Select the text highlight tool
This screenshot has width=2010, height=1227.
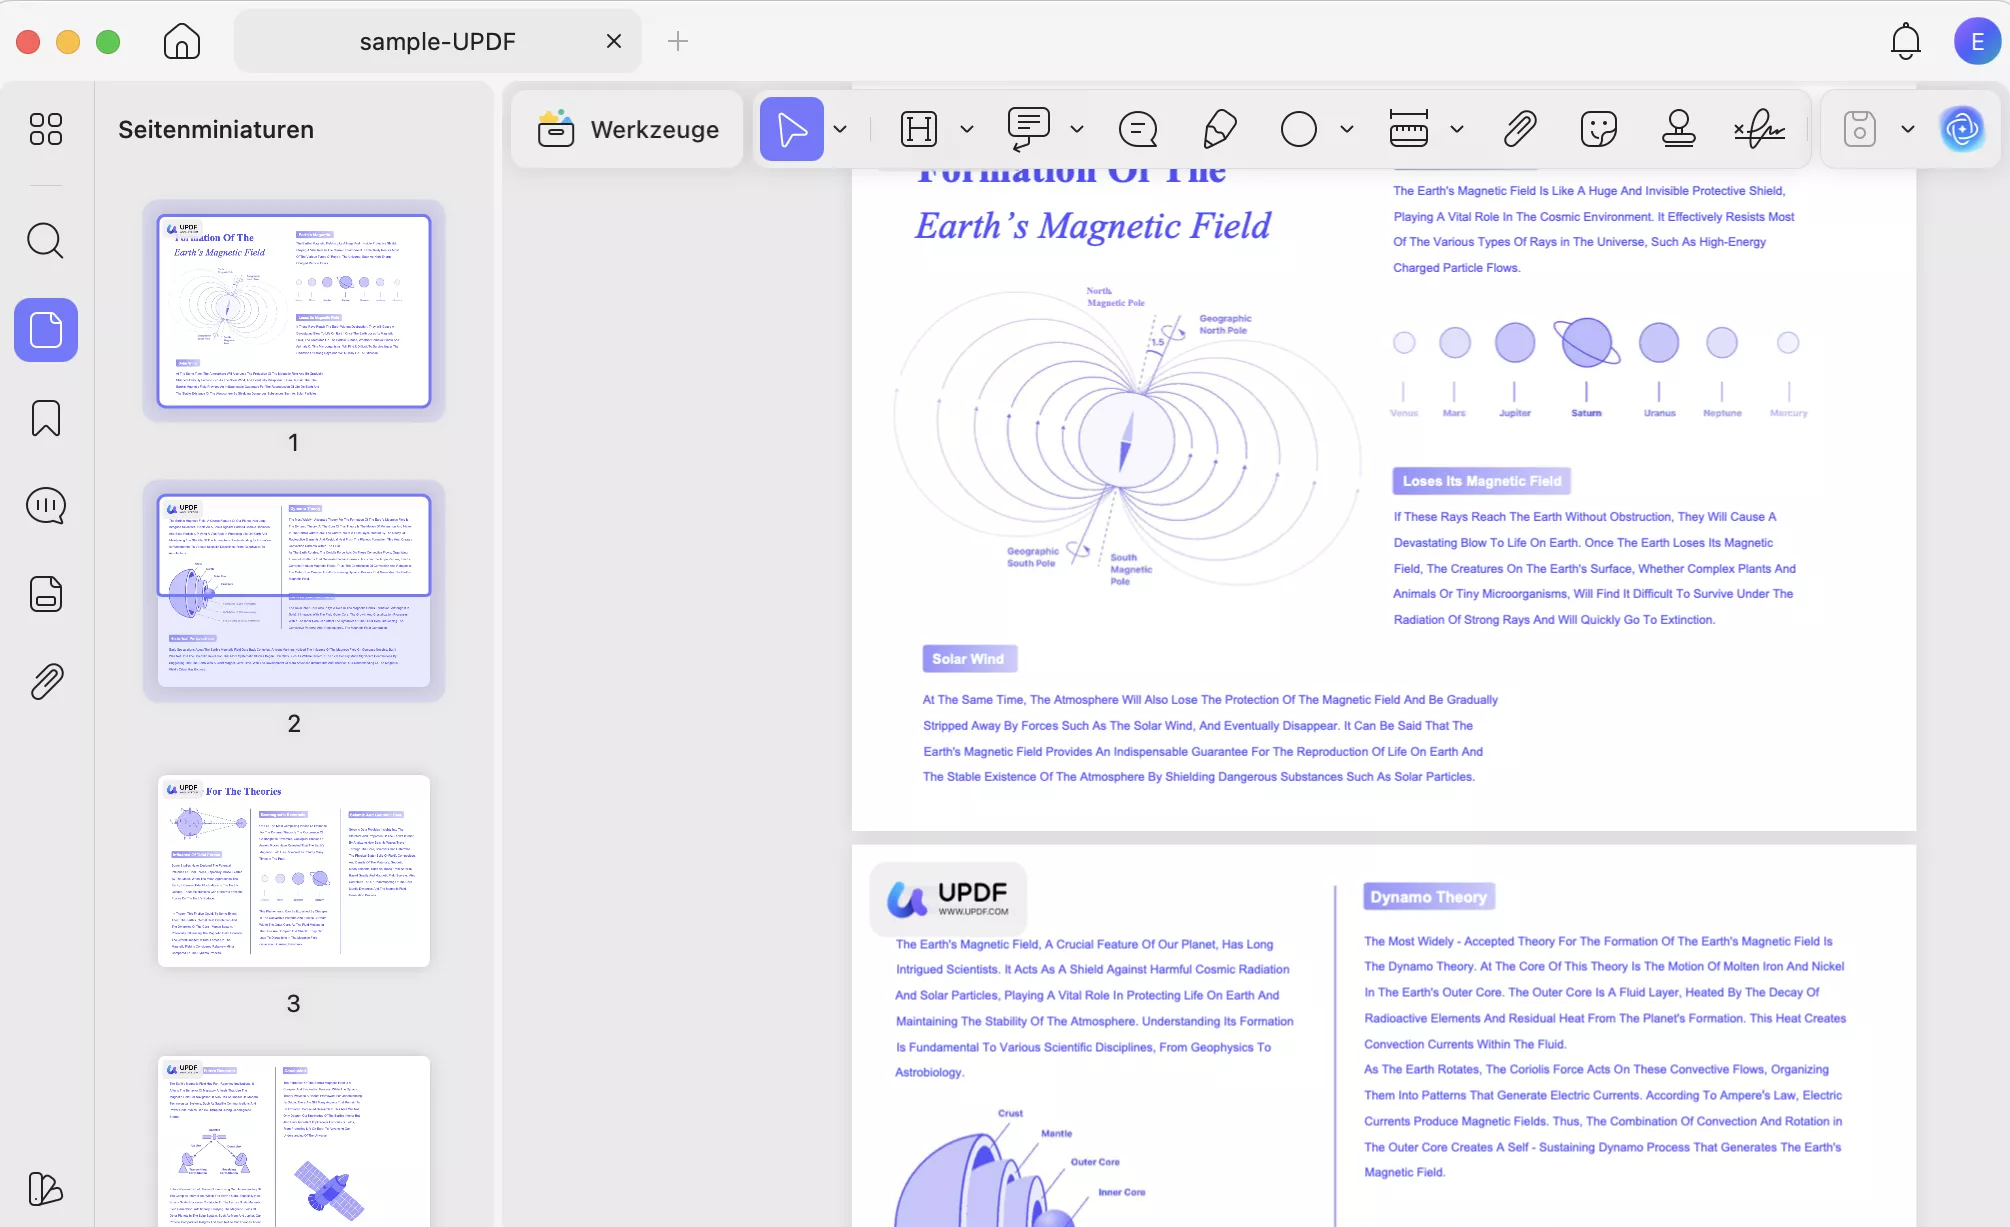[918, 129]
